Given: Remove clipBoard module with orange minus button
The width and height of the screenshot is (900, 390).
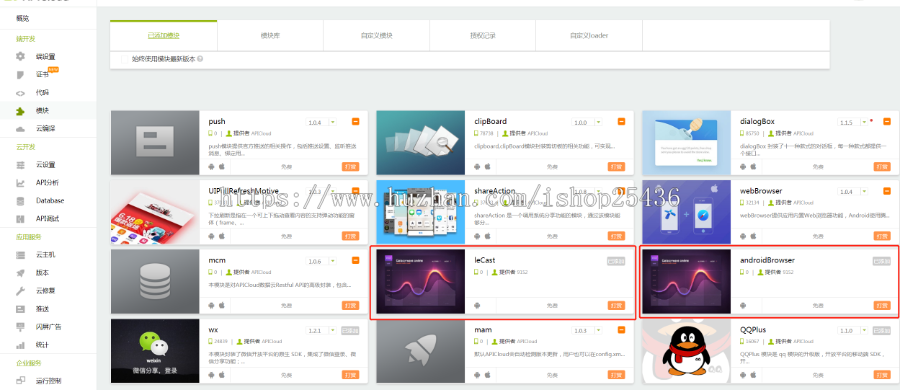Looking at the screenshot, I should pos(621,122).
